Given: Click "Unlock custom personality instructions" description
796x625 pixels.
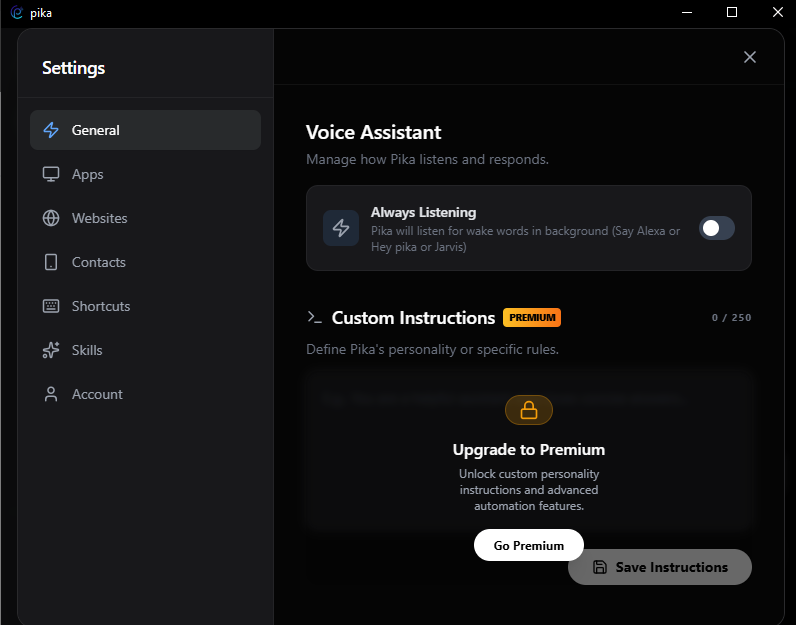Looking at the screenshot, I should click(x=528, y=490).
